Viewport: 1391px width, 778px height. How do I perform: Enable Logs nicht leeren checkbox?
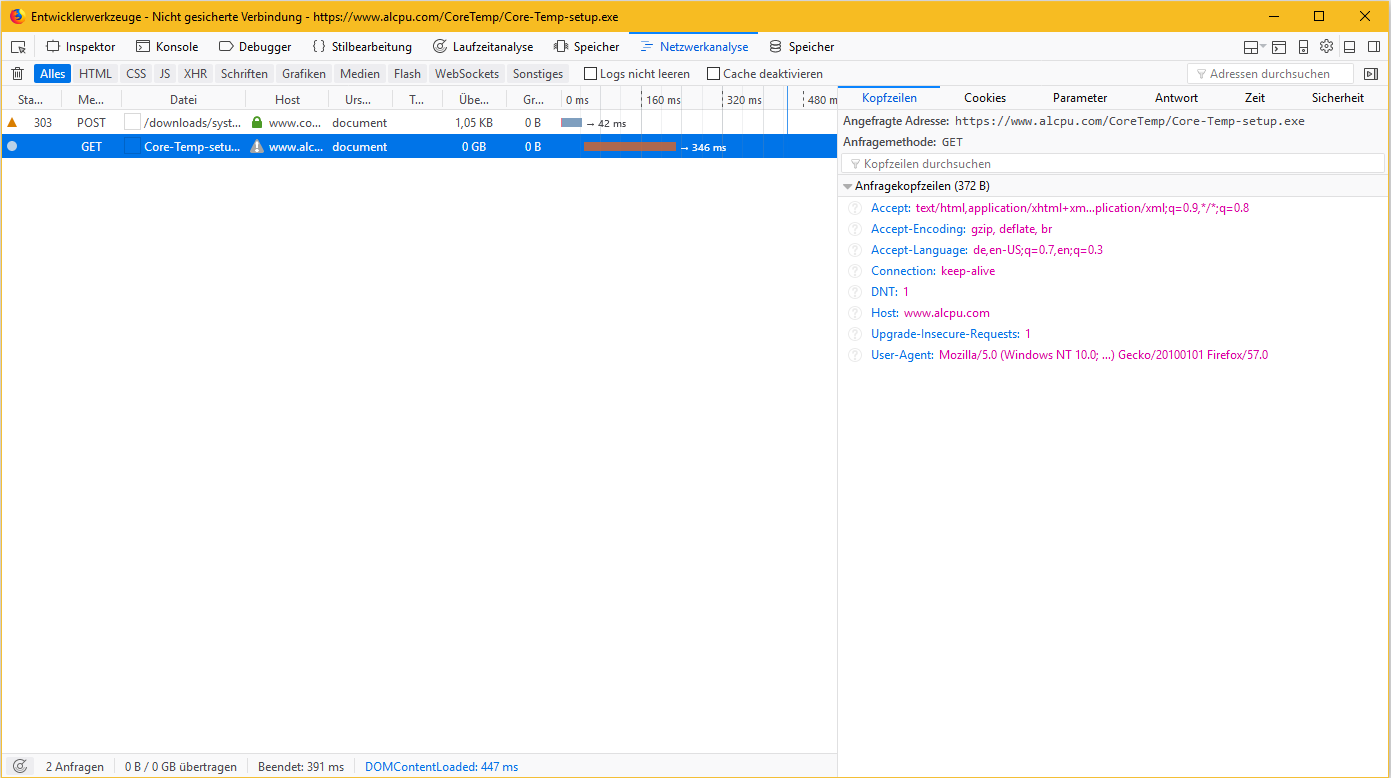point(590,74)
